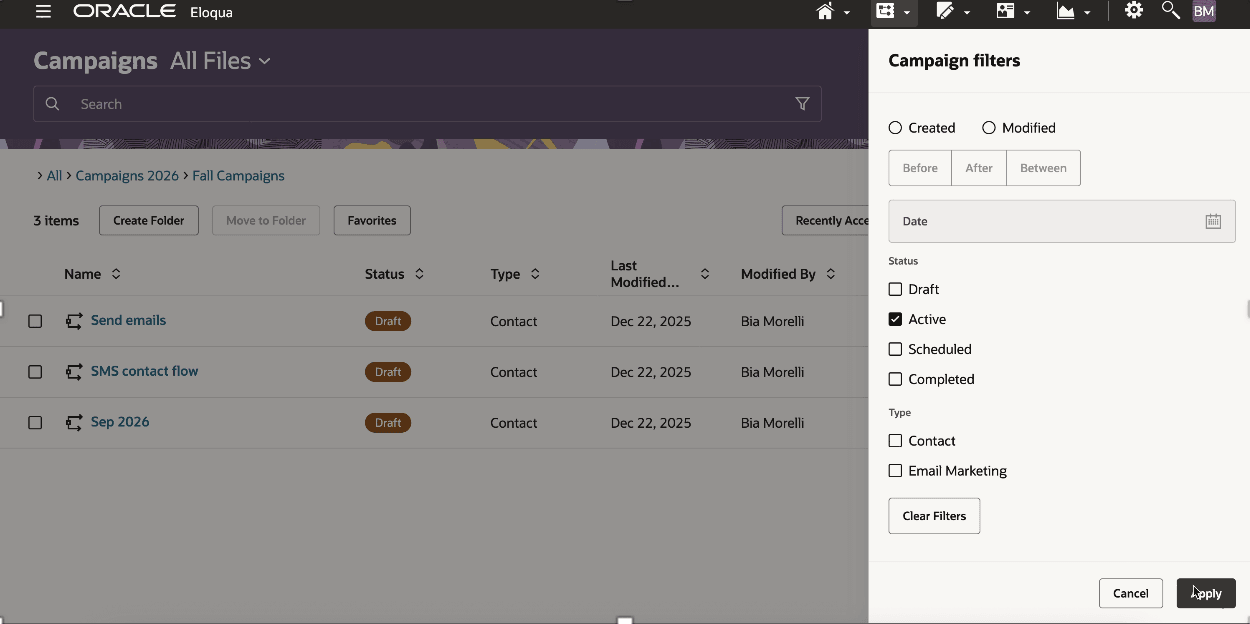Click the campaign flow icon beside SMS contact flow
Image resolution: width=1250 pixels, height=624 pixels.
click(x=74, y=372)
